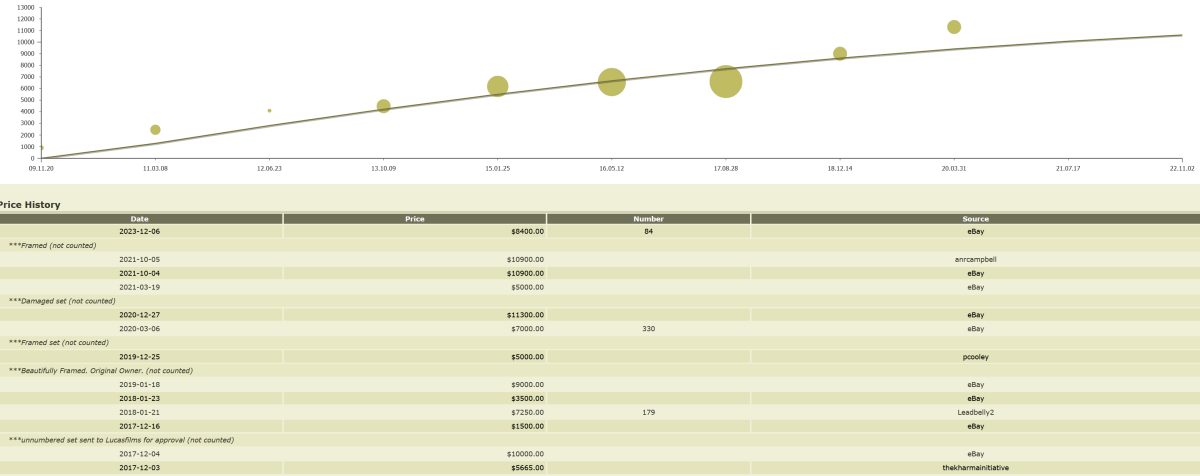This screenshot has width=1200, height=476.
Task: Click the Price History section heading
Action: point(30,205)
